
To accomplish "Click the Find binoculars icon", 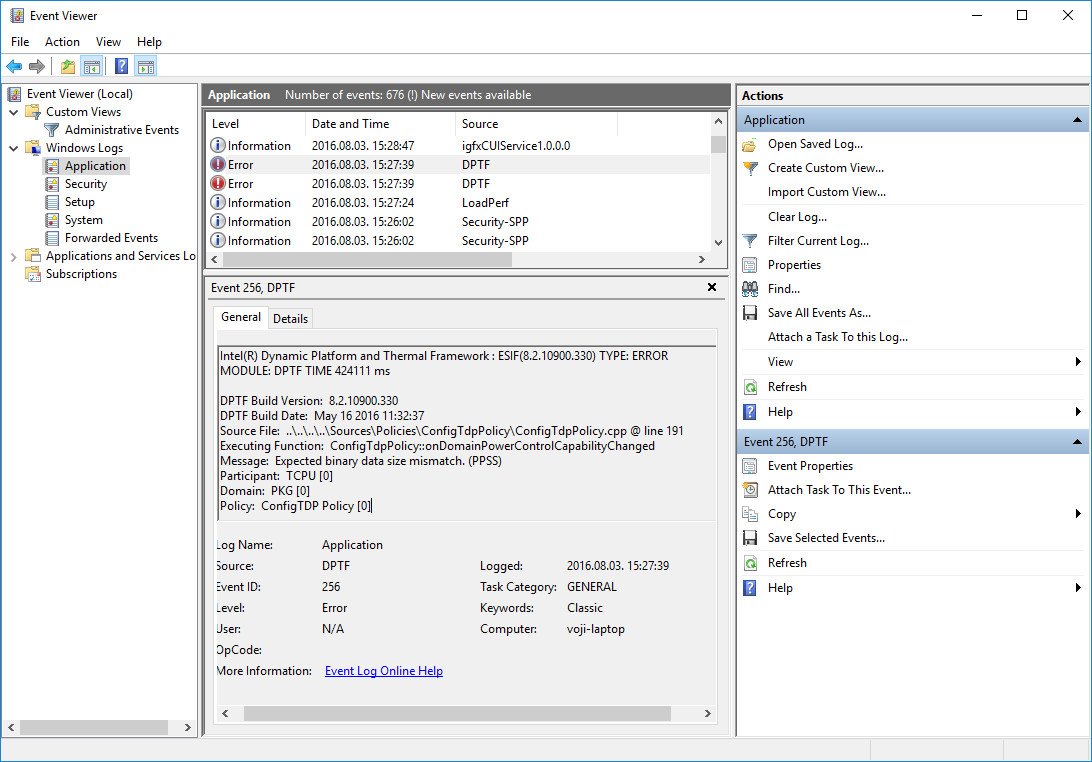I will (750, 289).
